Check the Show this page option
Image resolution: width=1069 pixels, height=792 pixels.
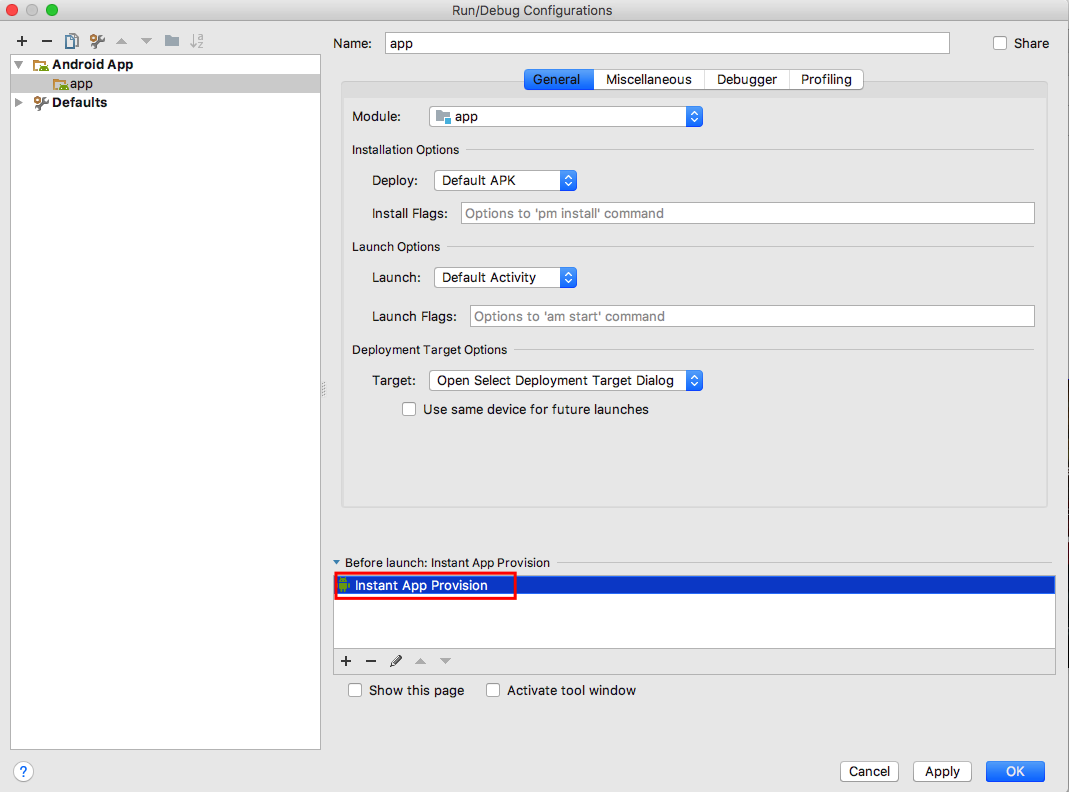[355, 690]
